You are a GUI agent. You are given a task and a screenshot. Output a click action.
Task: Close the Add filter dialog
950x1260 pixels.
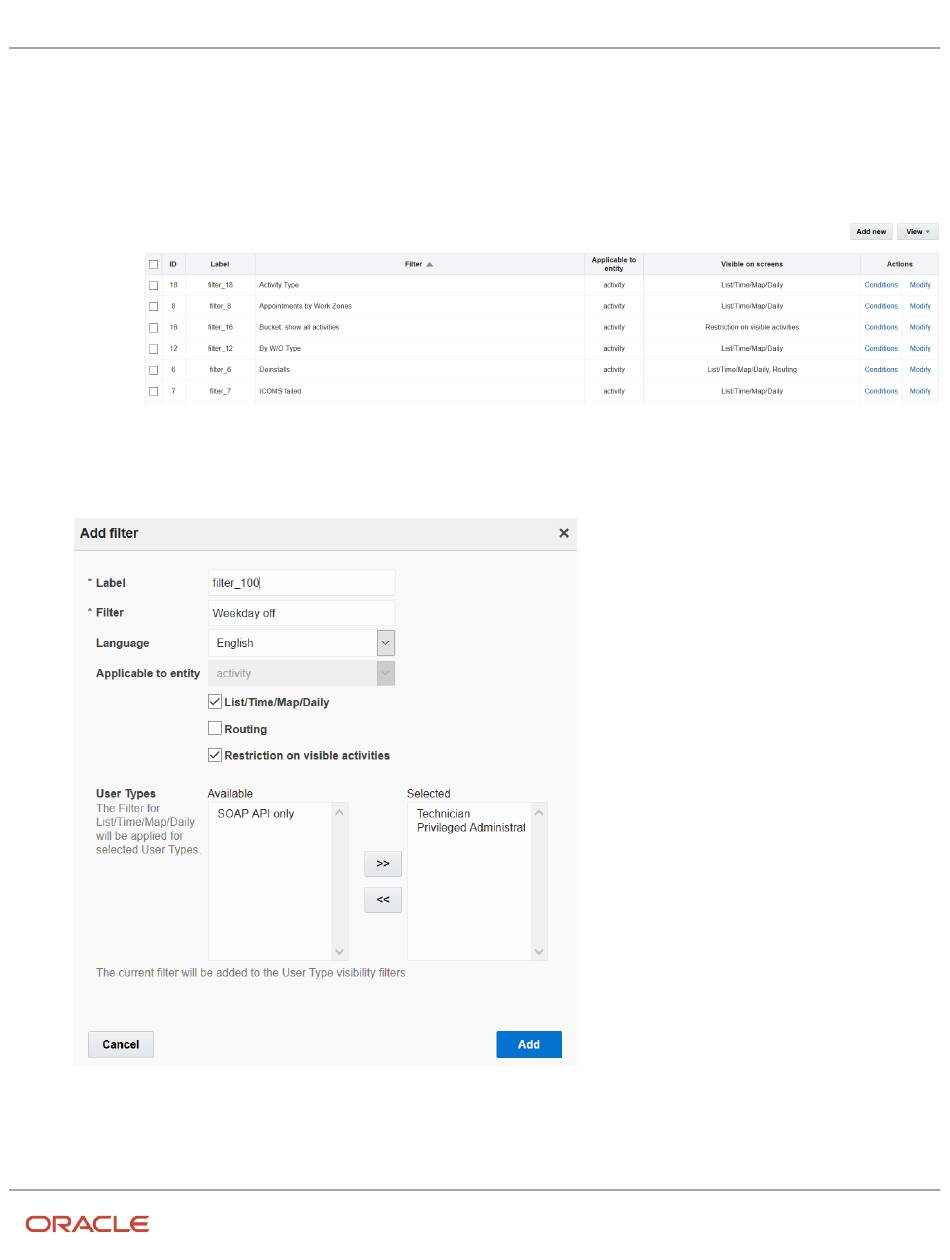564,534
